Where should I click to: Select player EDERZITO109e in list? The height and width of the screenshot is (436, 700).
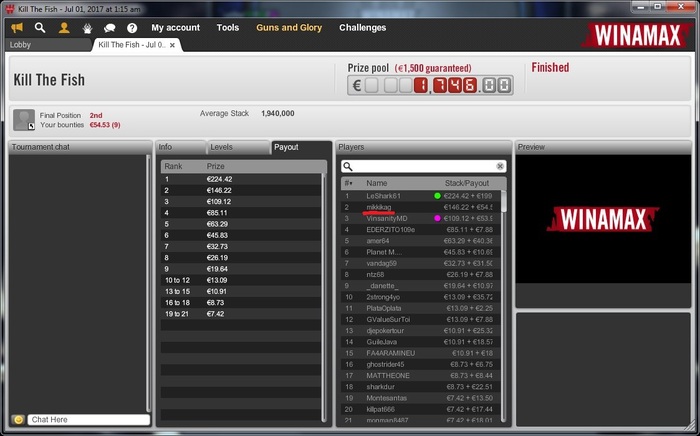[421, 229]
